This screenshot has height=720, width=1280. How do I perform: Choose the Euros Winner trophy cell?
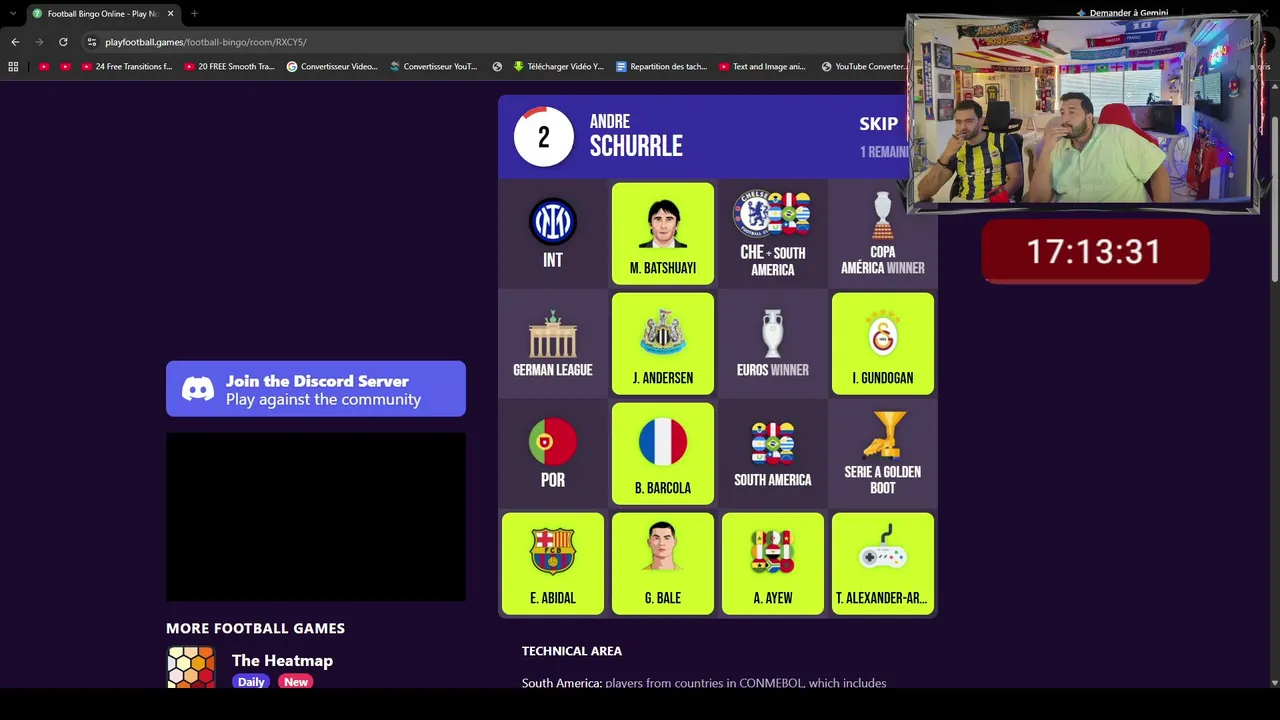773,344
